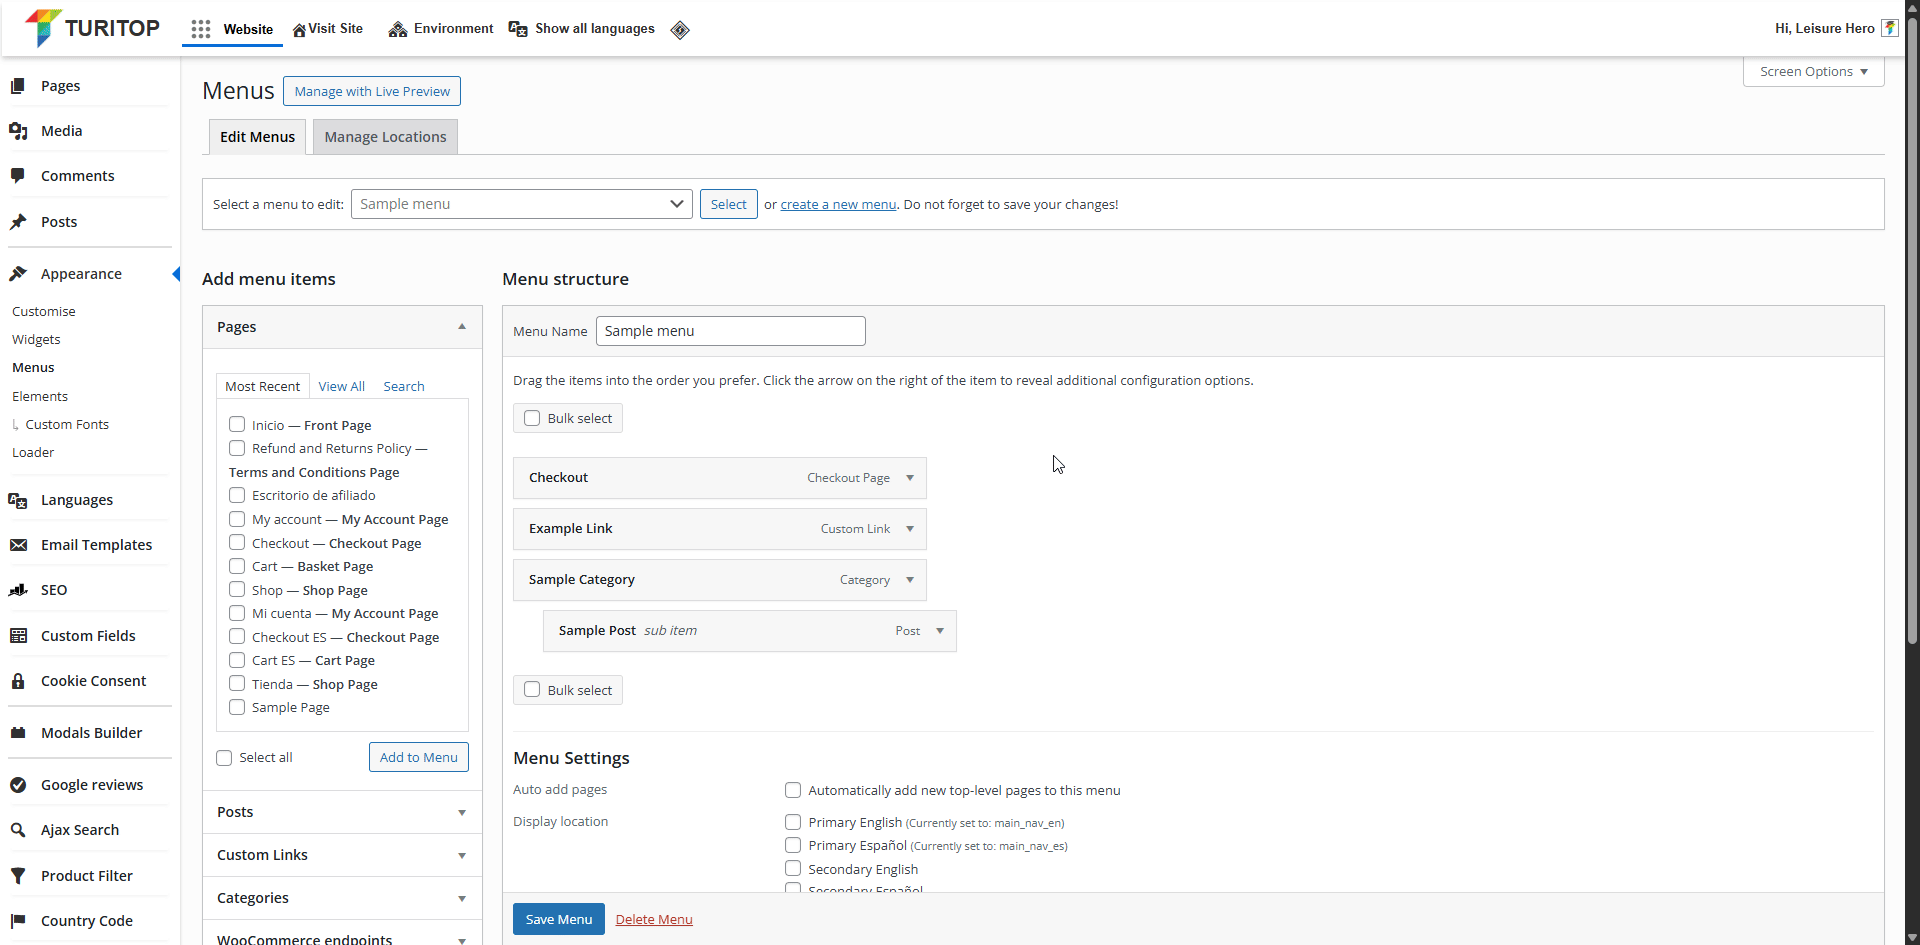Open the View All pages tab
The height and width of the screenshot is (945, 1920).
click(341, 387)
